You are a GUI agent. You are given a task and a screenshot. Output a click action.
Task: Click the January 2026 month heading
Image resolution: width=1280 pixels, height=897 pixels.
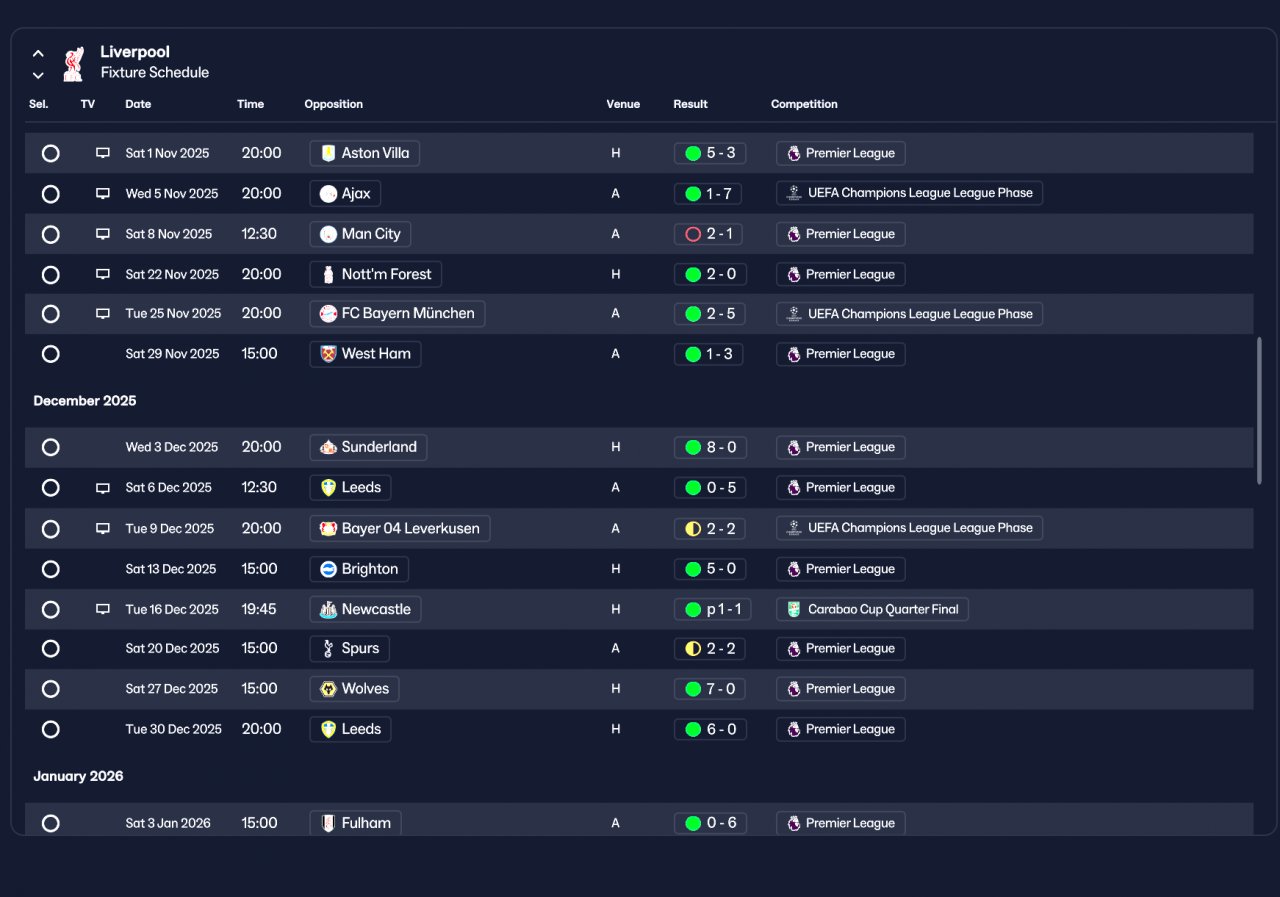[78, 776]
